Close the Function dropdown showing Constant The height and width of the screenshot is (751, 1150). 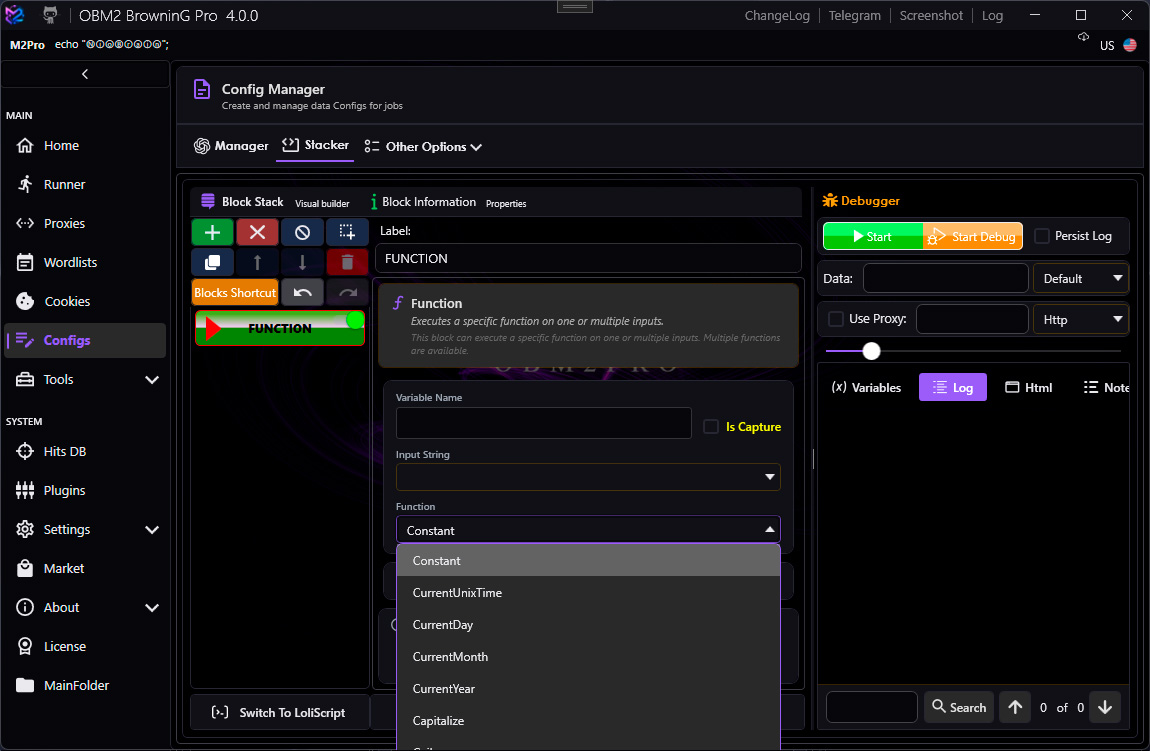click(588, 530)
